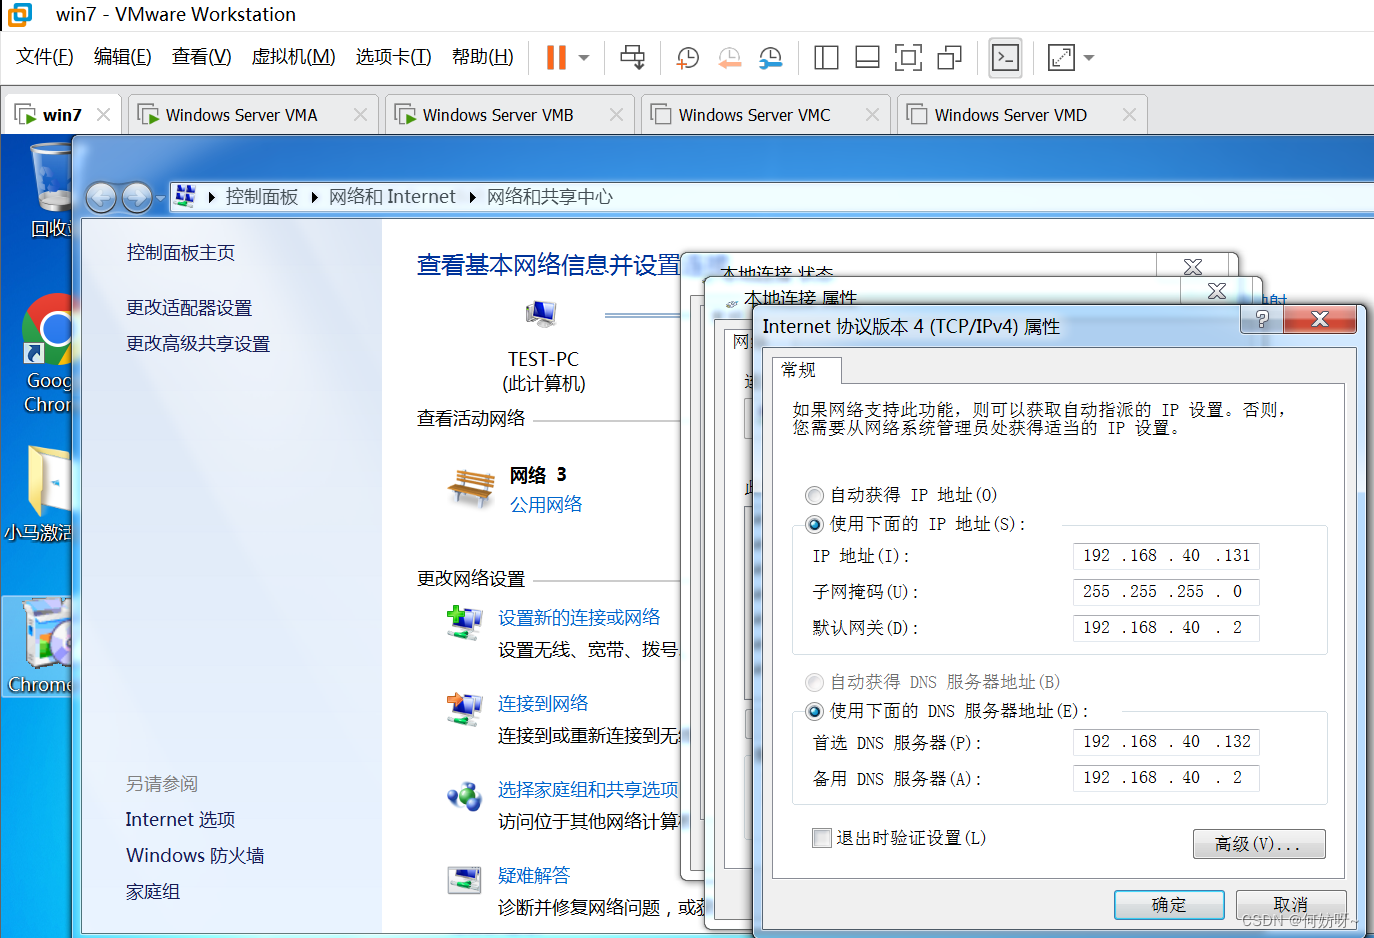The height and width of the screenshot is (938, 1374).
Task: Toggle the library sidebar panel icon
Action: pyautogui.click(x=826, y=58)
